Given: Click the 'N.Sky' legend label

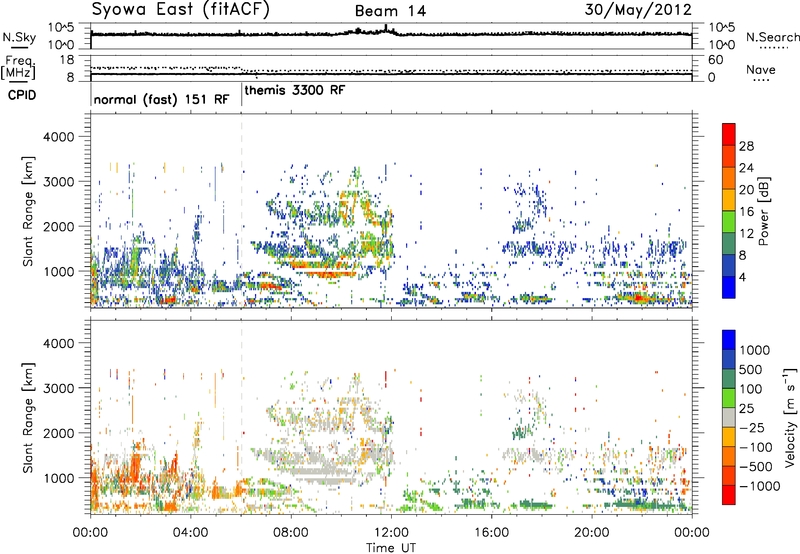Looking at the screenshot, I should (19, 37).
